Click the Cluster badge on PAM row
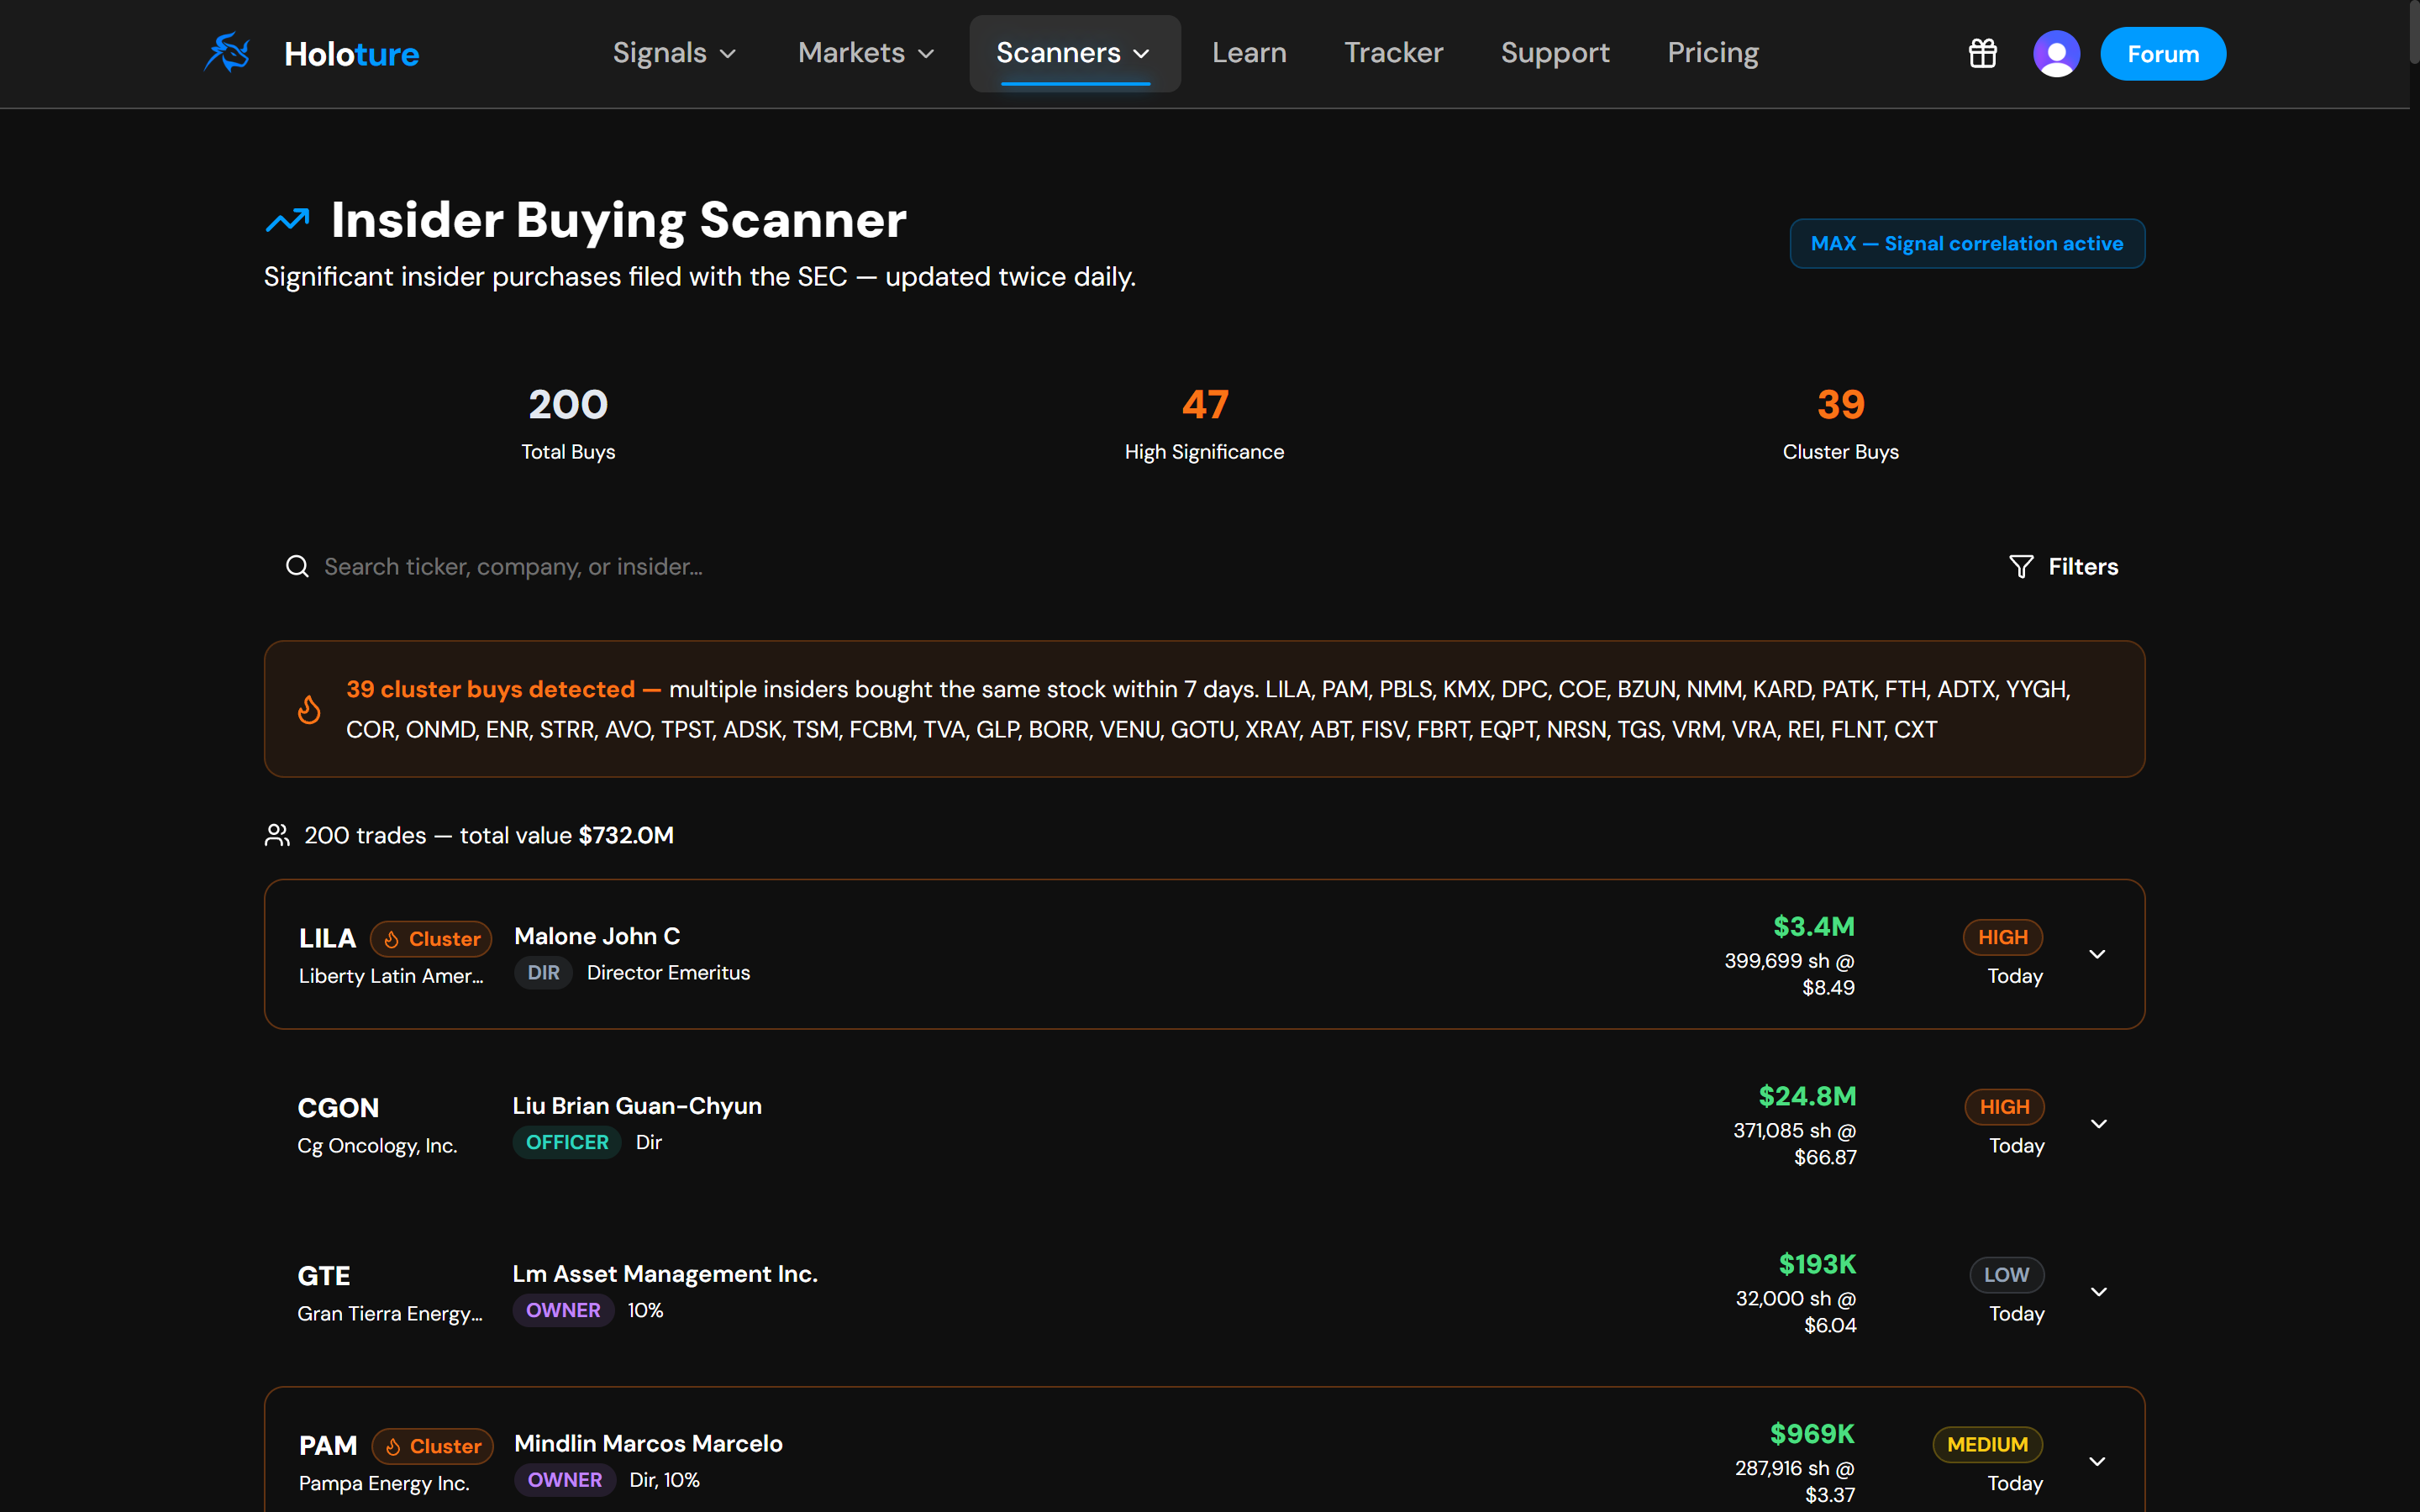 pos(432,1446)
